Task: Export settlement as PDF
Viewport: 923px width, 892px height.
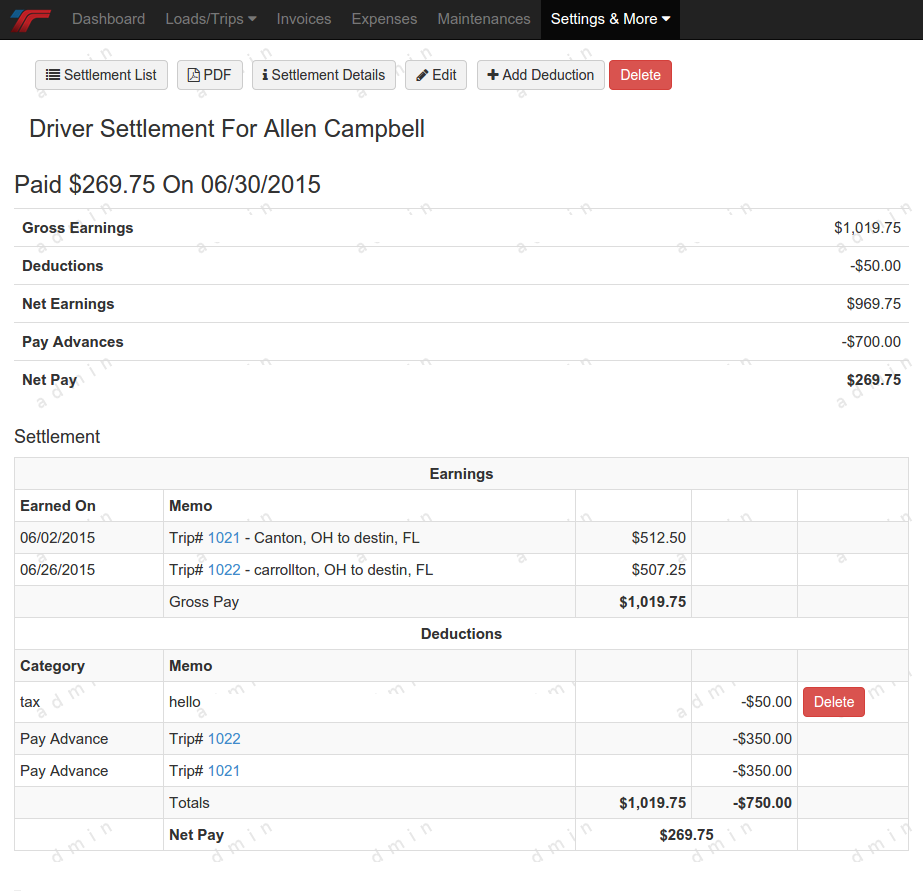Action: [209, 75]
